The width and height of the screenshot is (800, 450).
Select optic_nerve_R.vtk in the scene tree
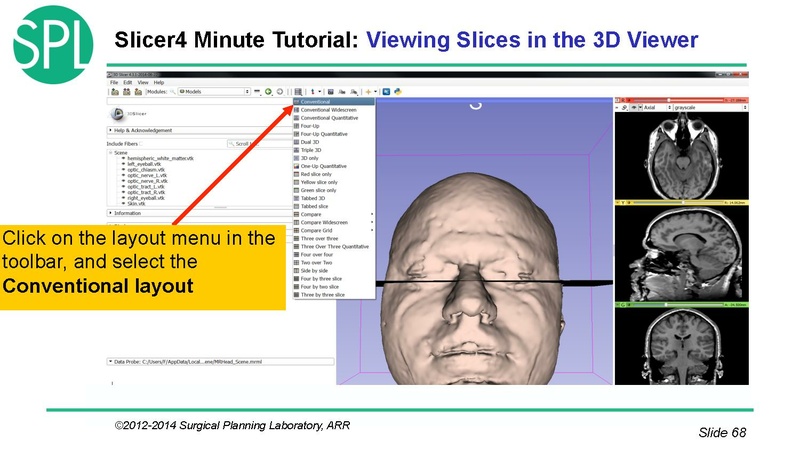click(147, 181)
